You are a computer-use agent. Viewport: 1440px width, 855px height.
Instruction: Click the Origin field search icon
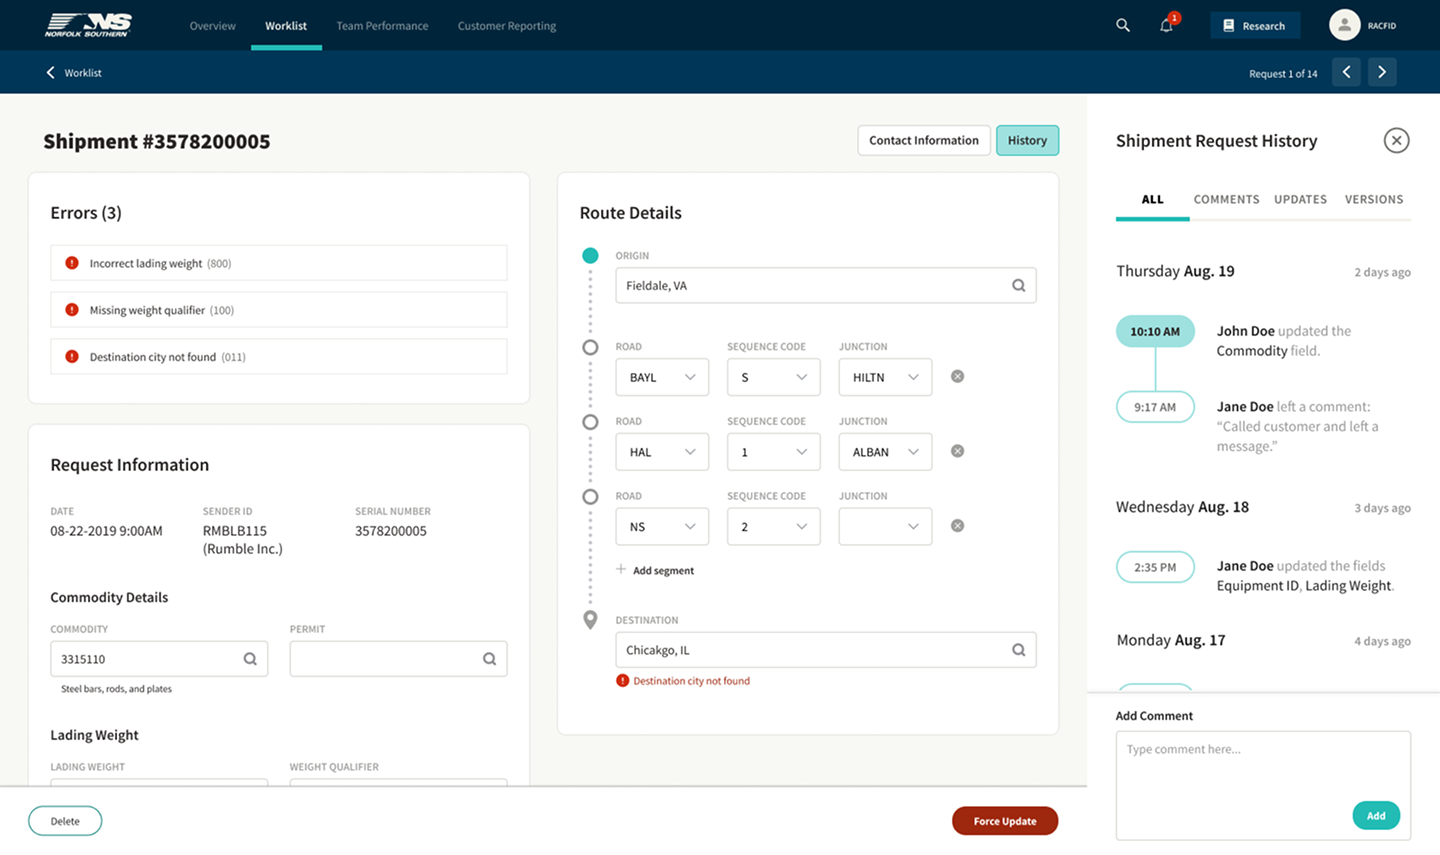[1018, 286]
